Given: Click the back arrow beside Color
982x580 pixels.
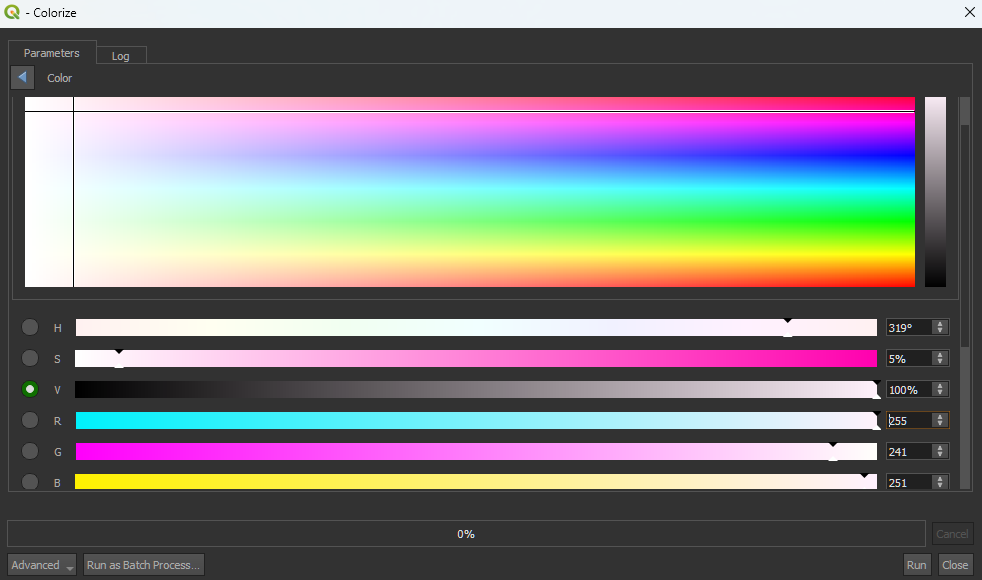Looking at the screenshot, I should (22, 78).
